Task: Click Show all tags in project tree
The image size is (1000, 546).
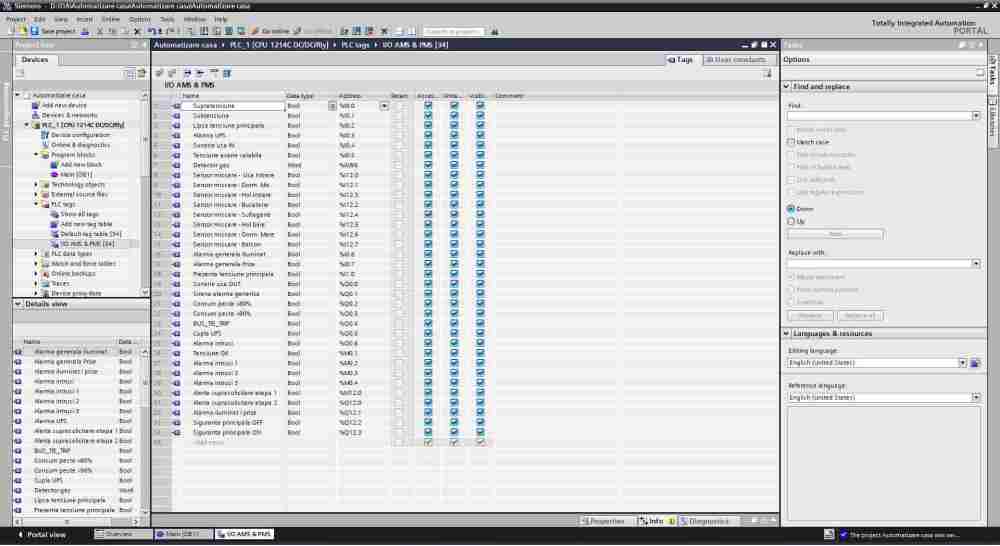Action: coord(79,214)
